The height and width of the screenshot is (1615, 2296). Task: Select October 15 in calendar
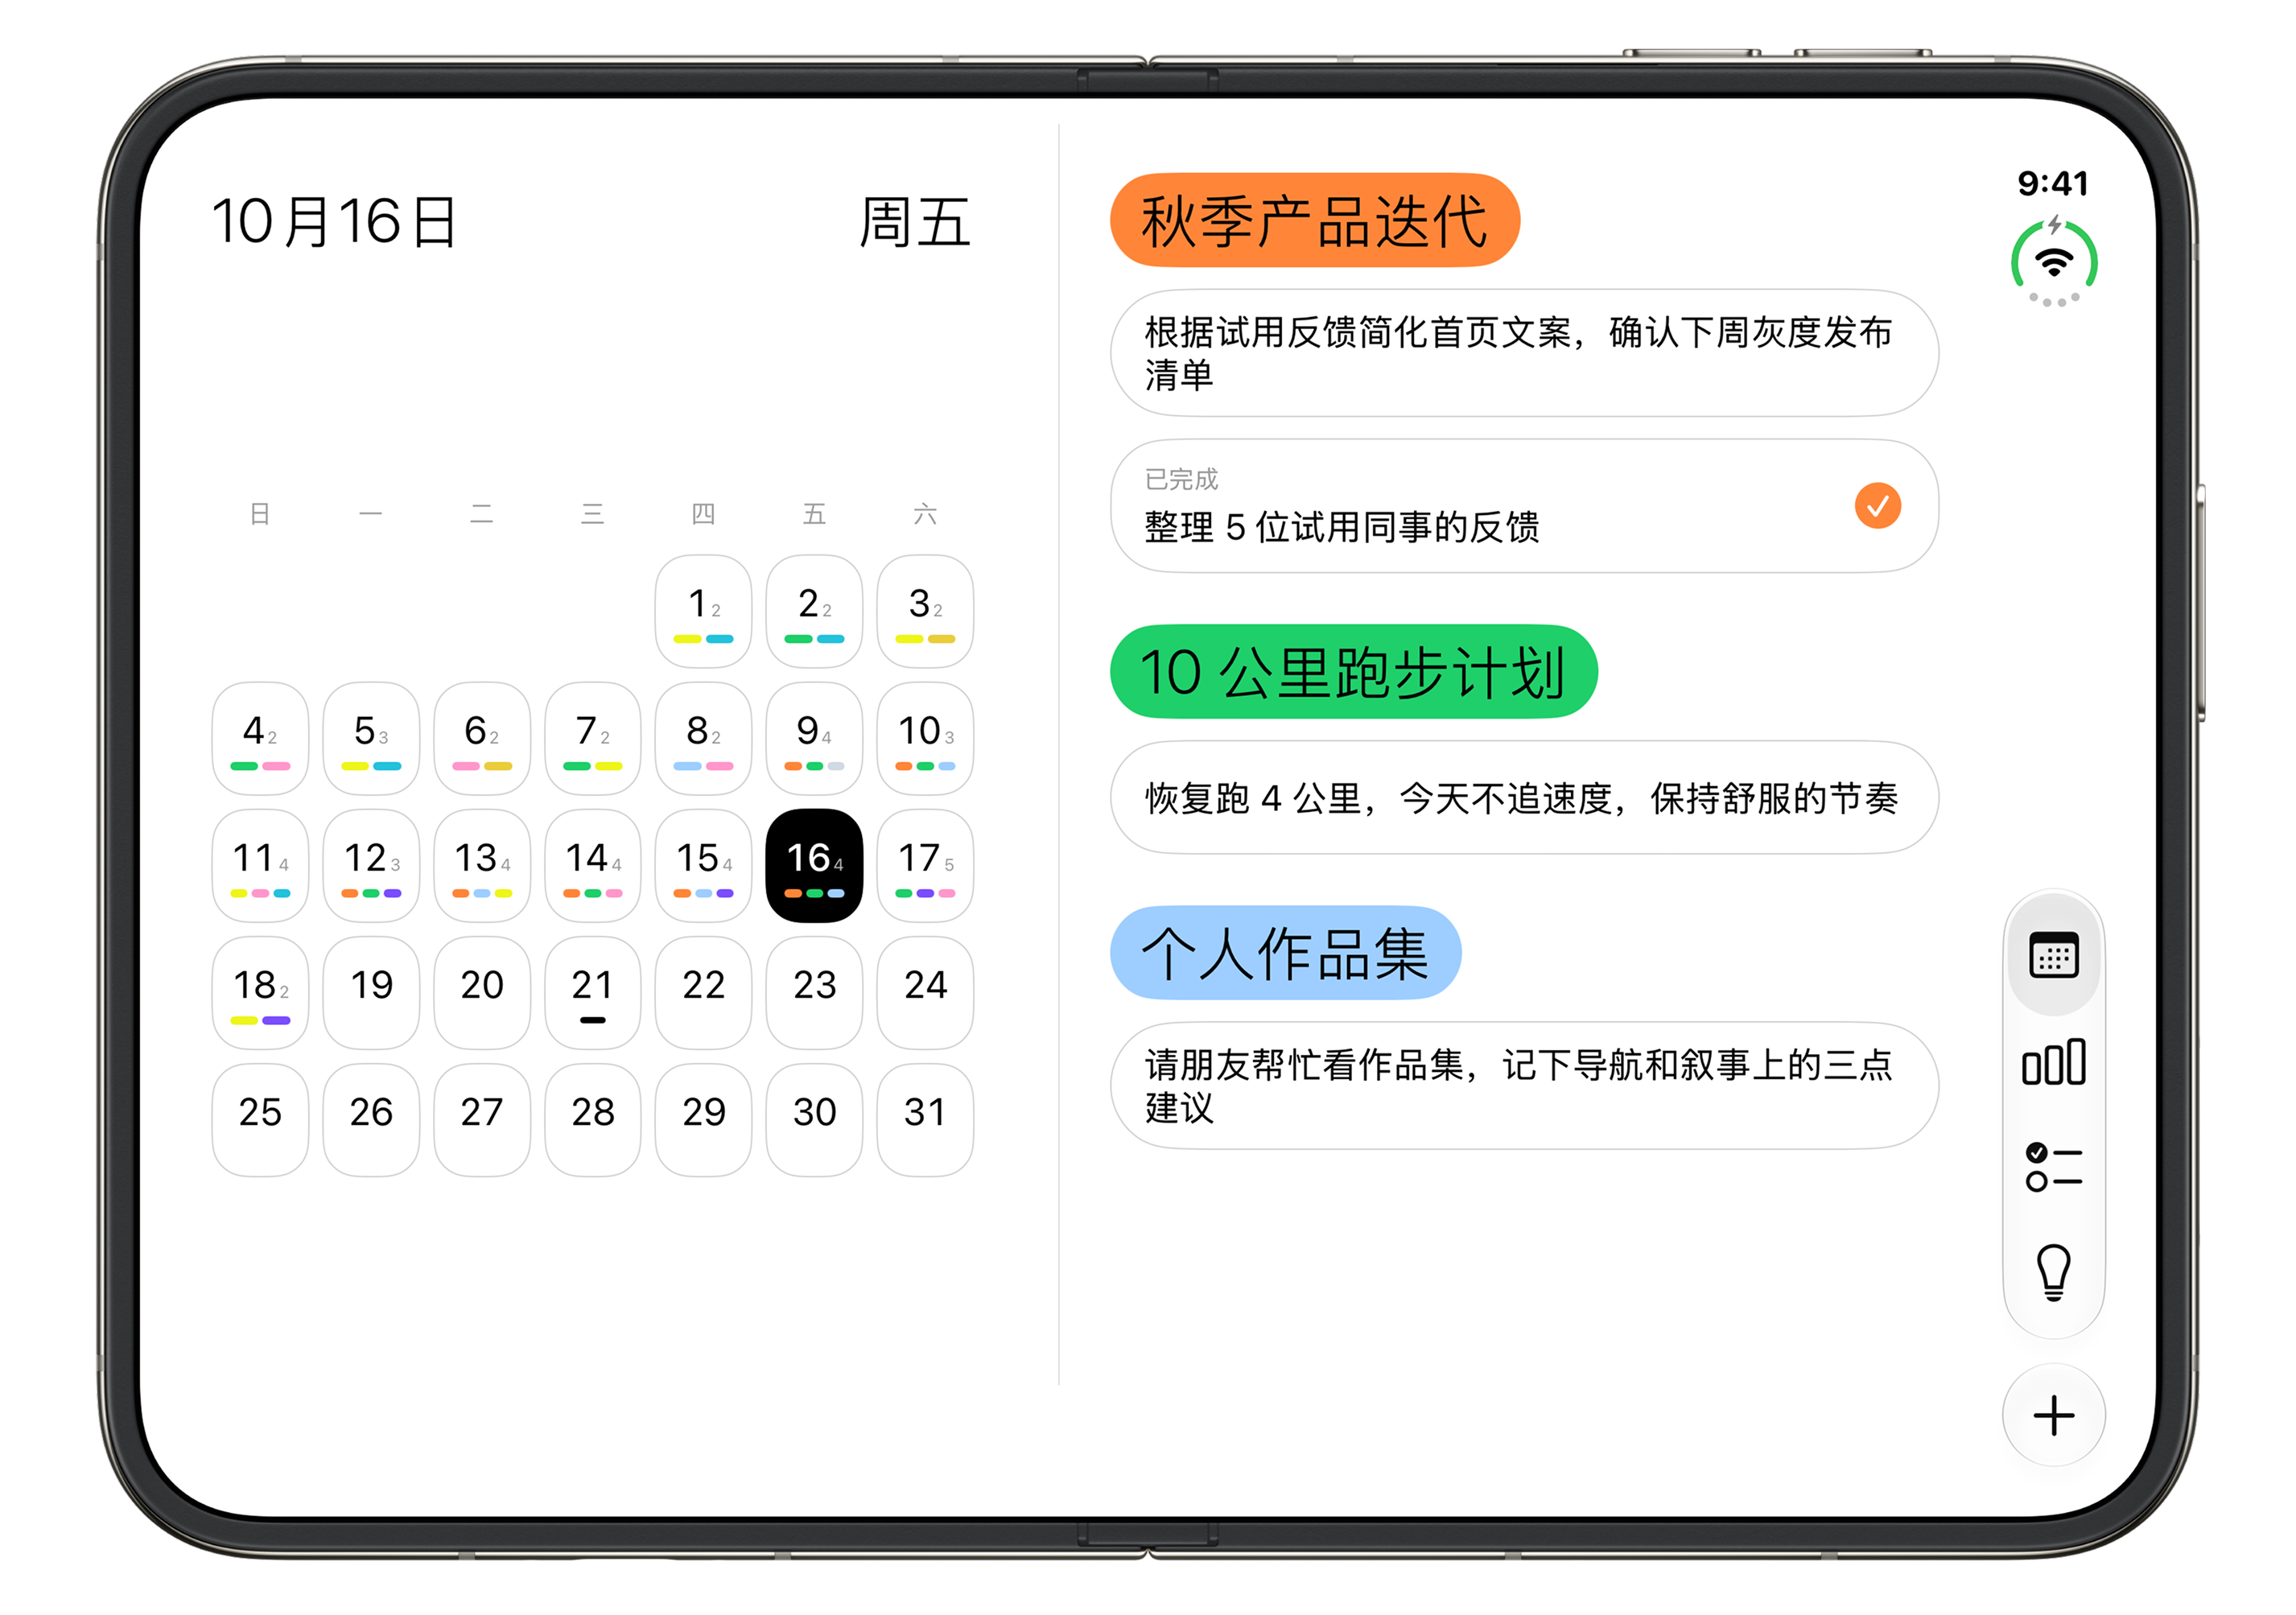[703, 865]
